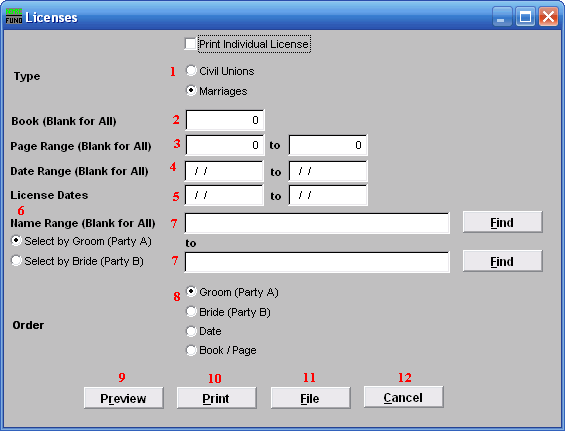Send report to File

310,398
